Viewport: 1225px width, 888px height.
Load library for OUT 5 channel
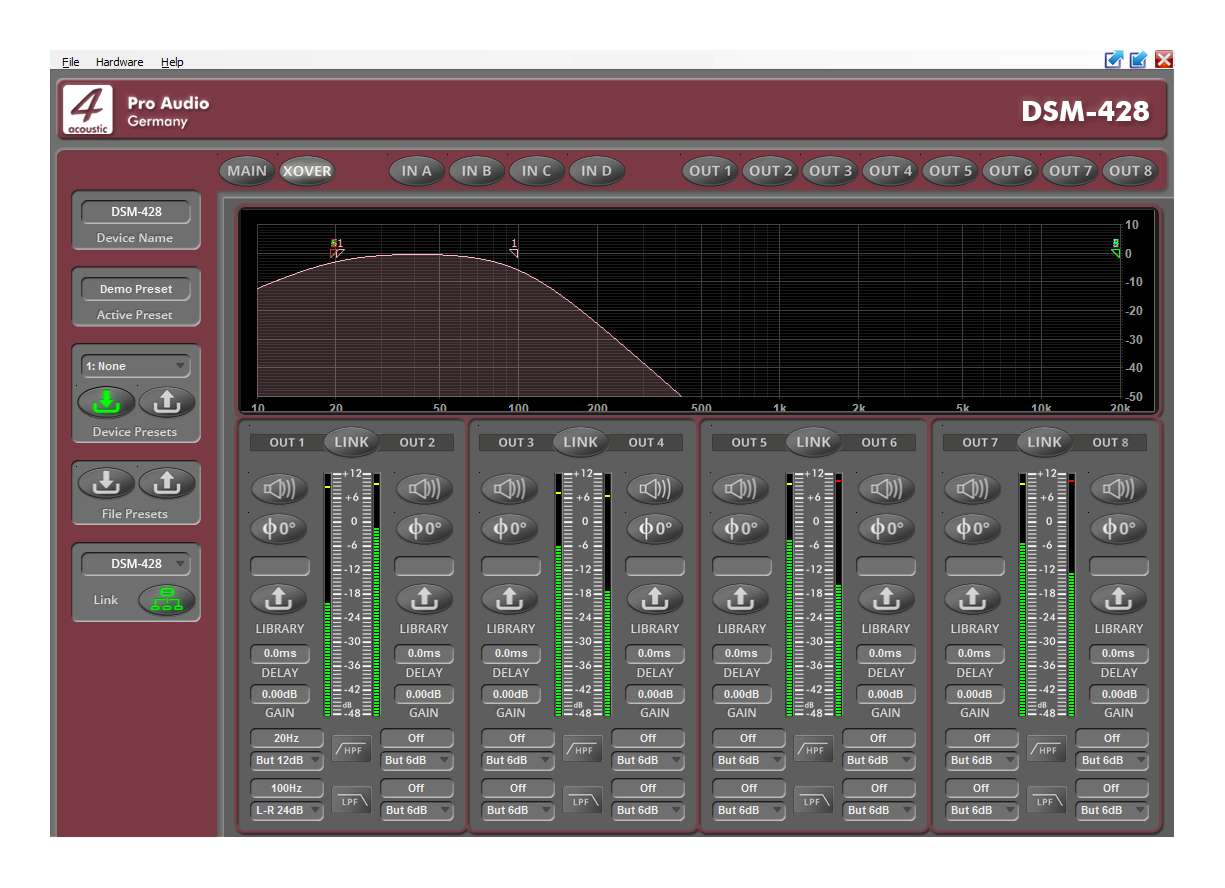tap(741, 599)
